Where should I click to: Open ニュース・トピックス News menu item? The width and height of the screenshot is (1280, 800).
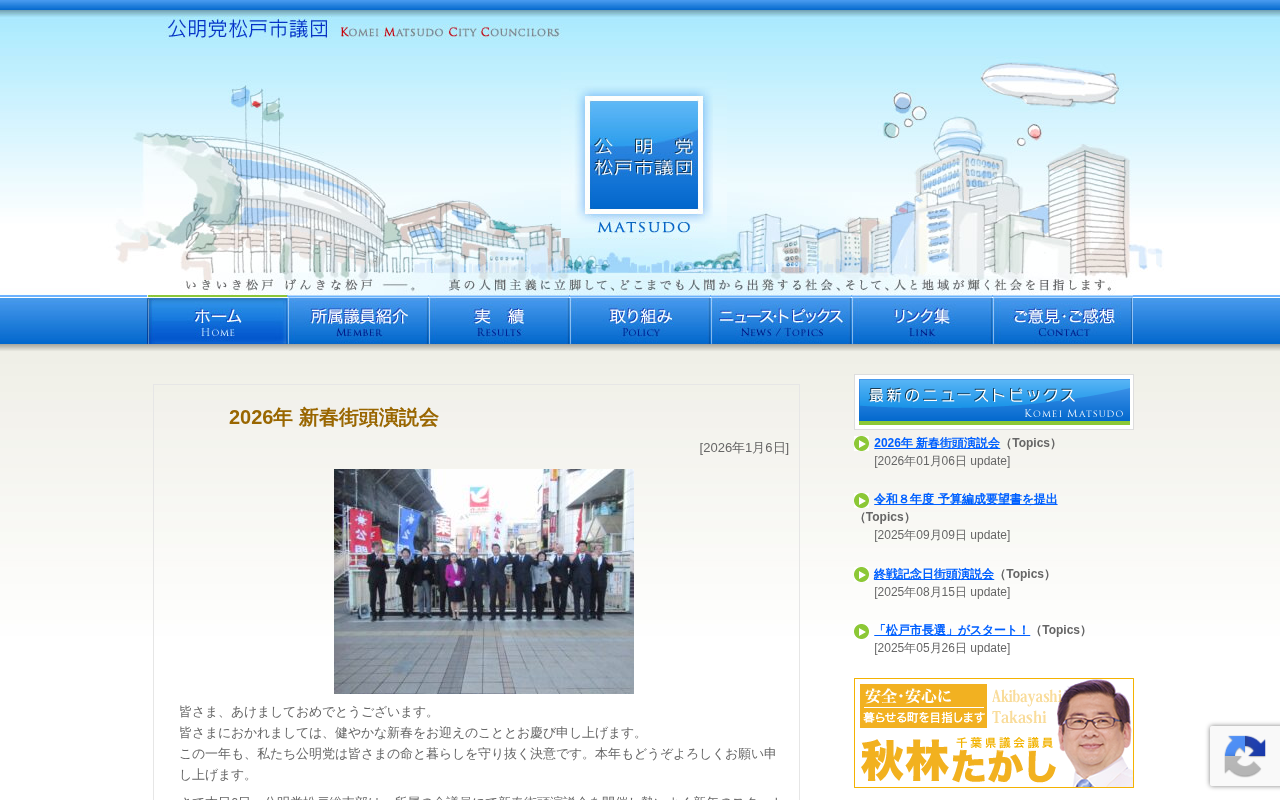click(x=782, y=320)
